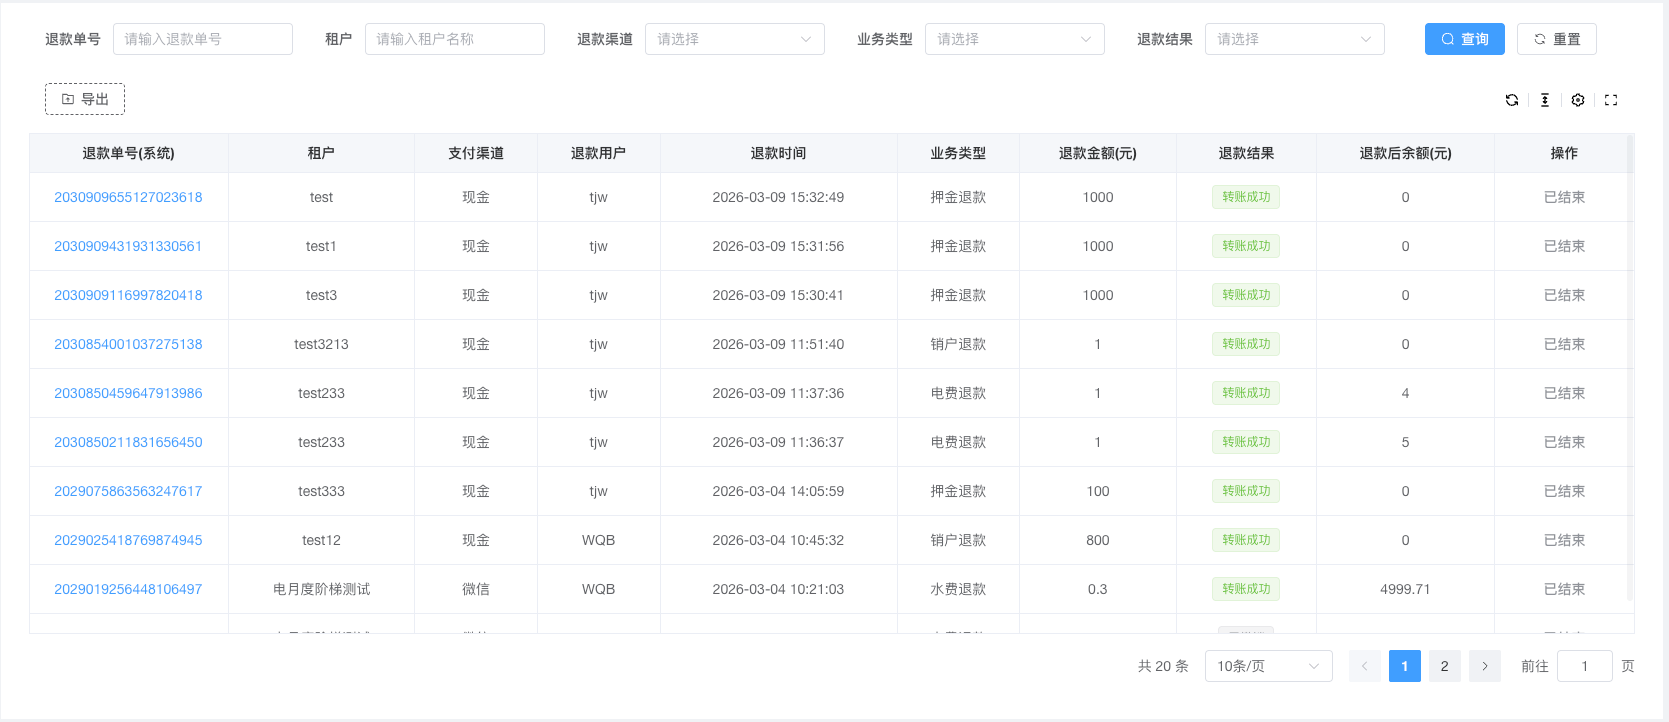Open refund order 2030850459647913986
The height and width of the screenshot is (722, 1669).
tap(128, 393)
